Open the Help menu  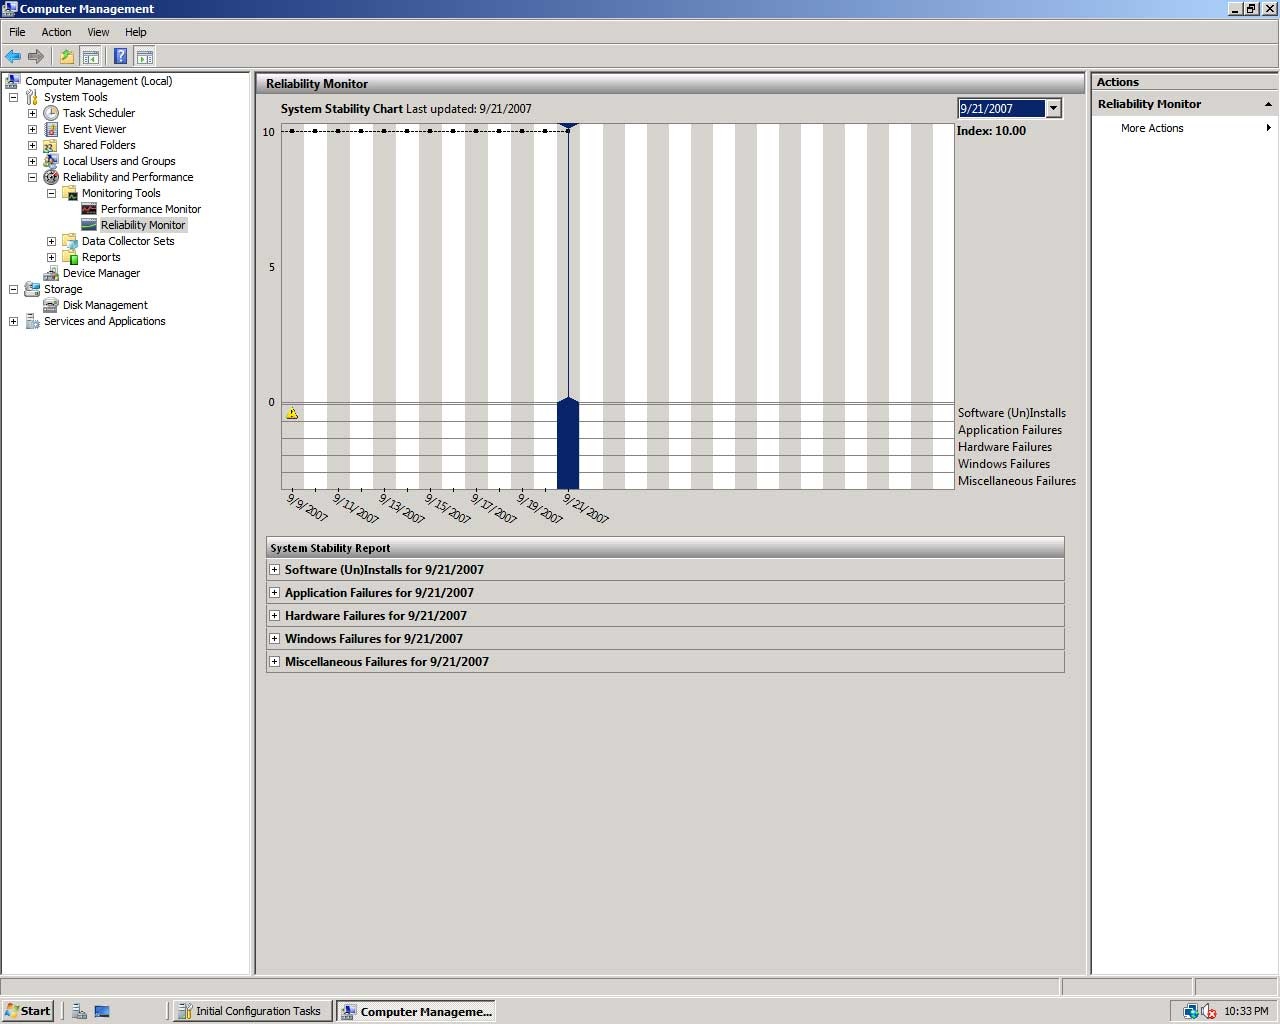tap(135, 32)
